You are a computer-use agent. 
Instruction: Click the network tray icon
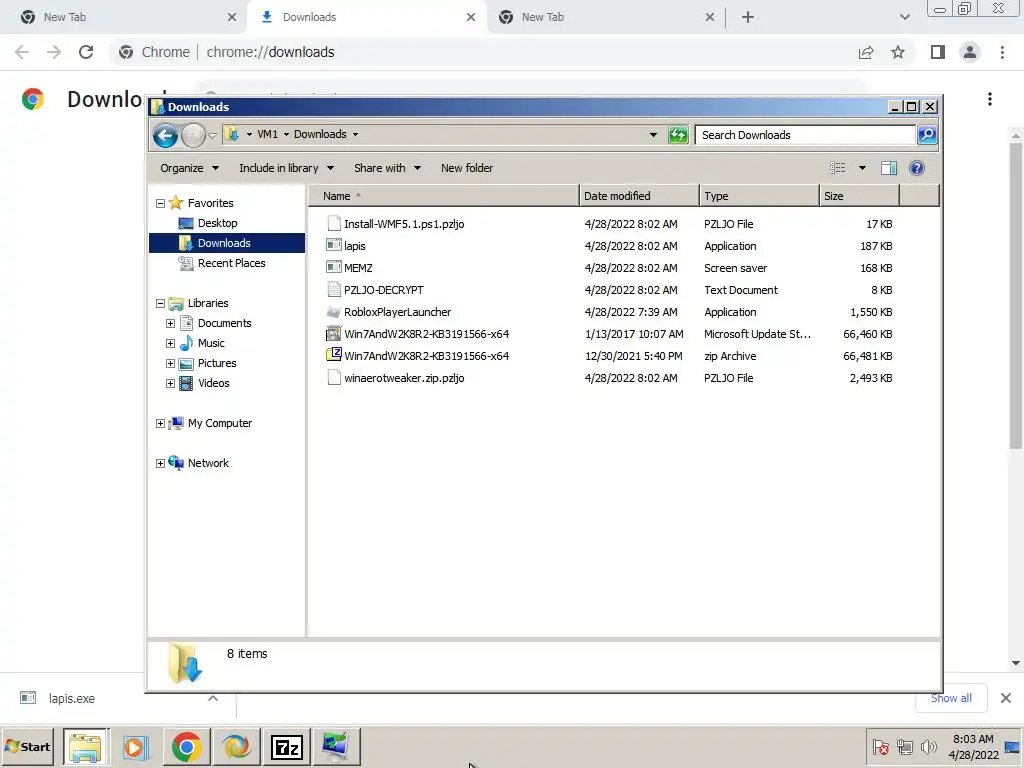pyautogui.click(x=904, y=746)
